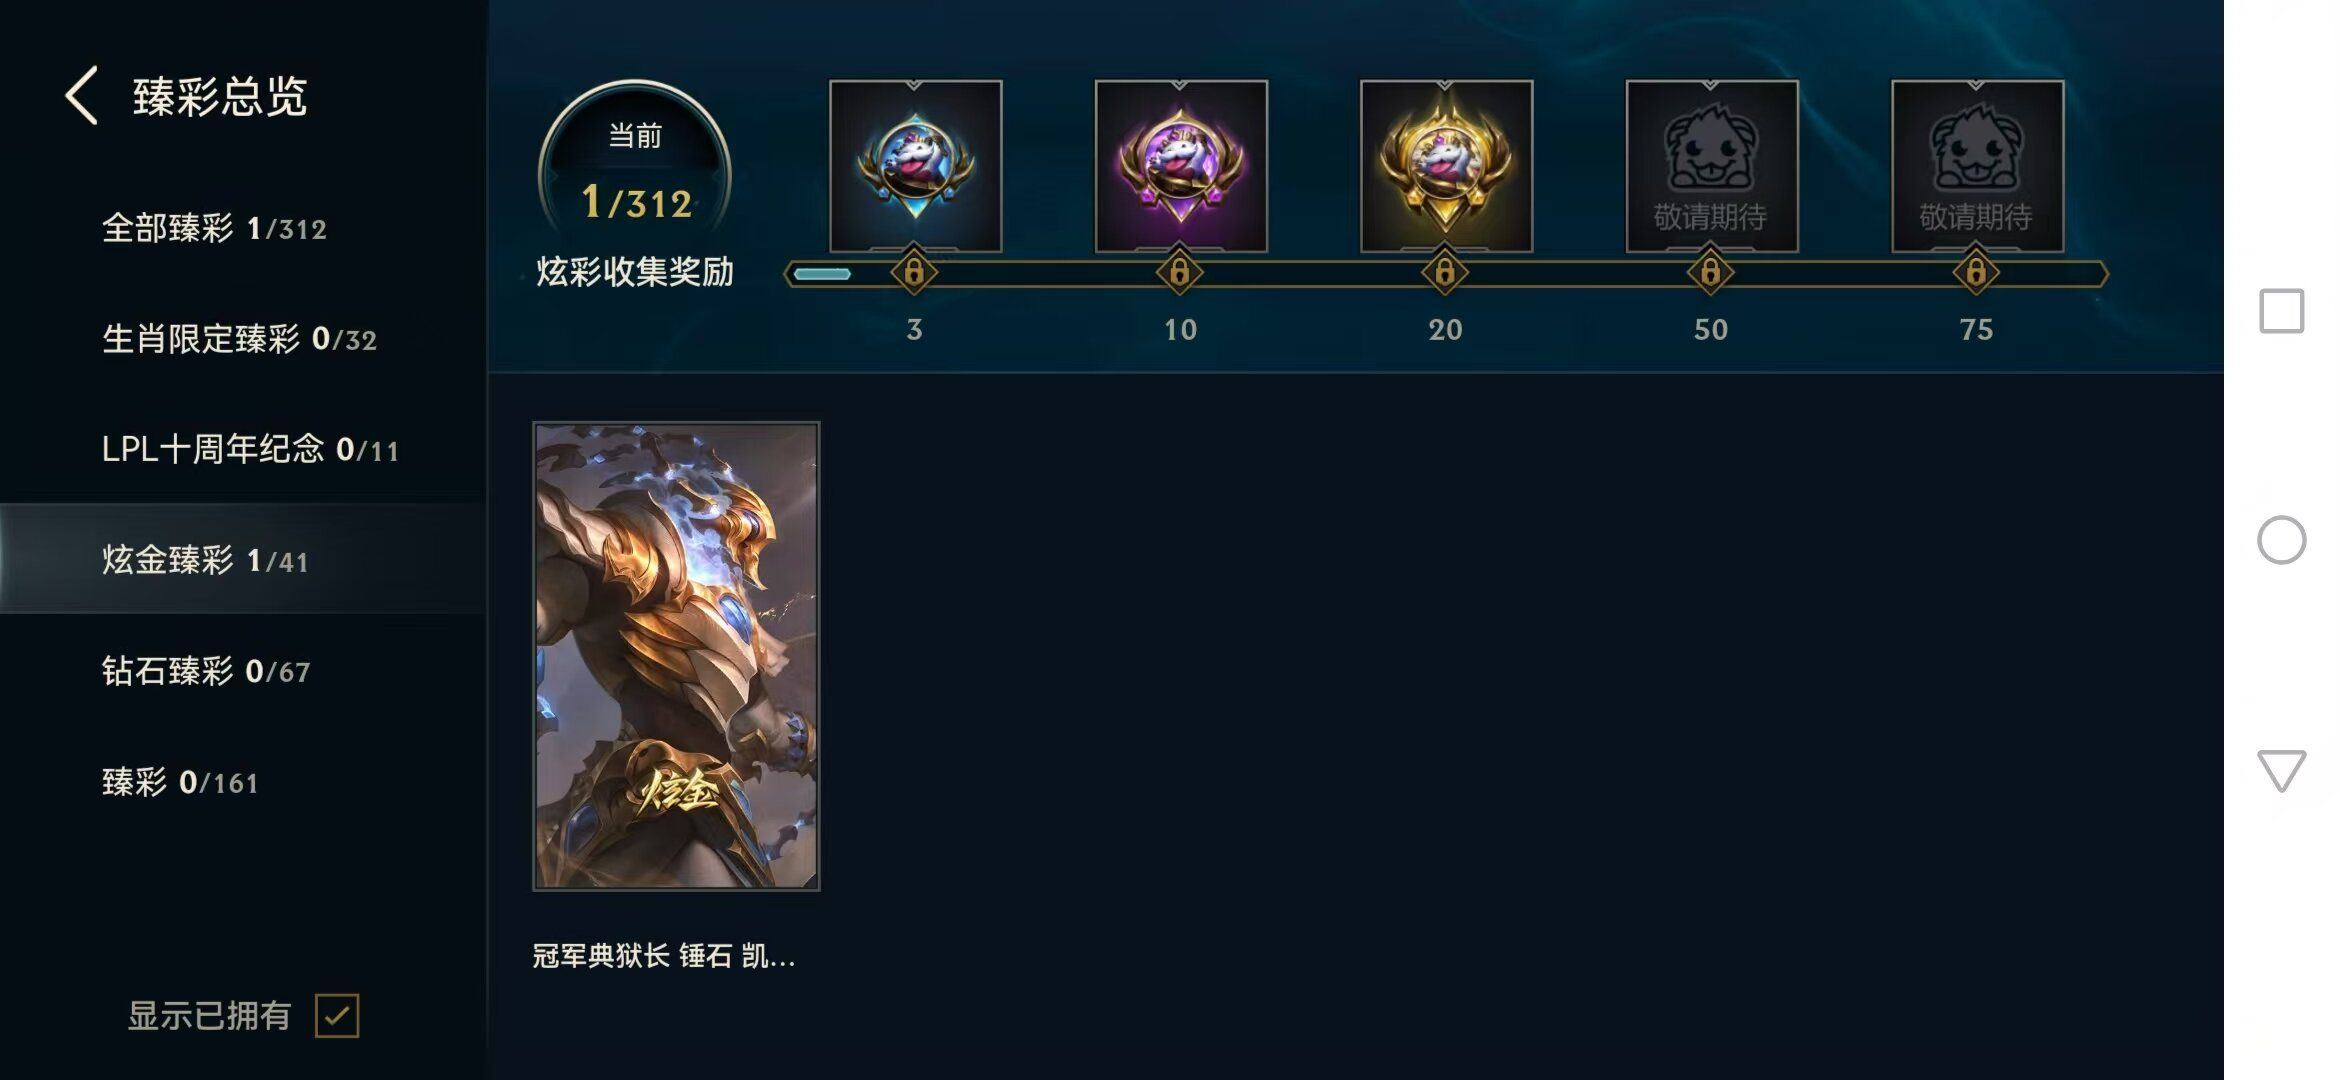2340x1080 pixels.
Task: Tap the locked 敬请期待 reward at 50
Action: pyautogui.click(x=1712, y=166)
